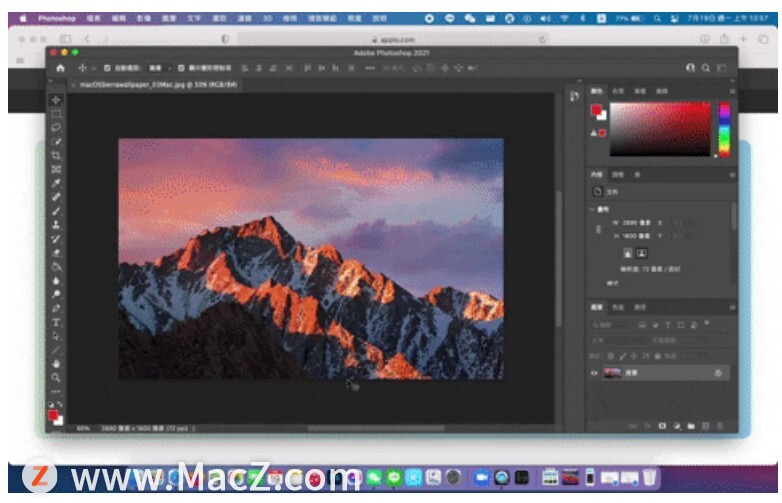
Task: Open the 3D menu in menu bar
Action: coord(268,18)
